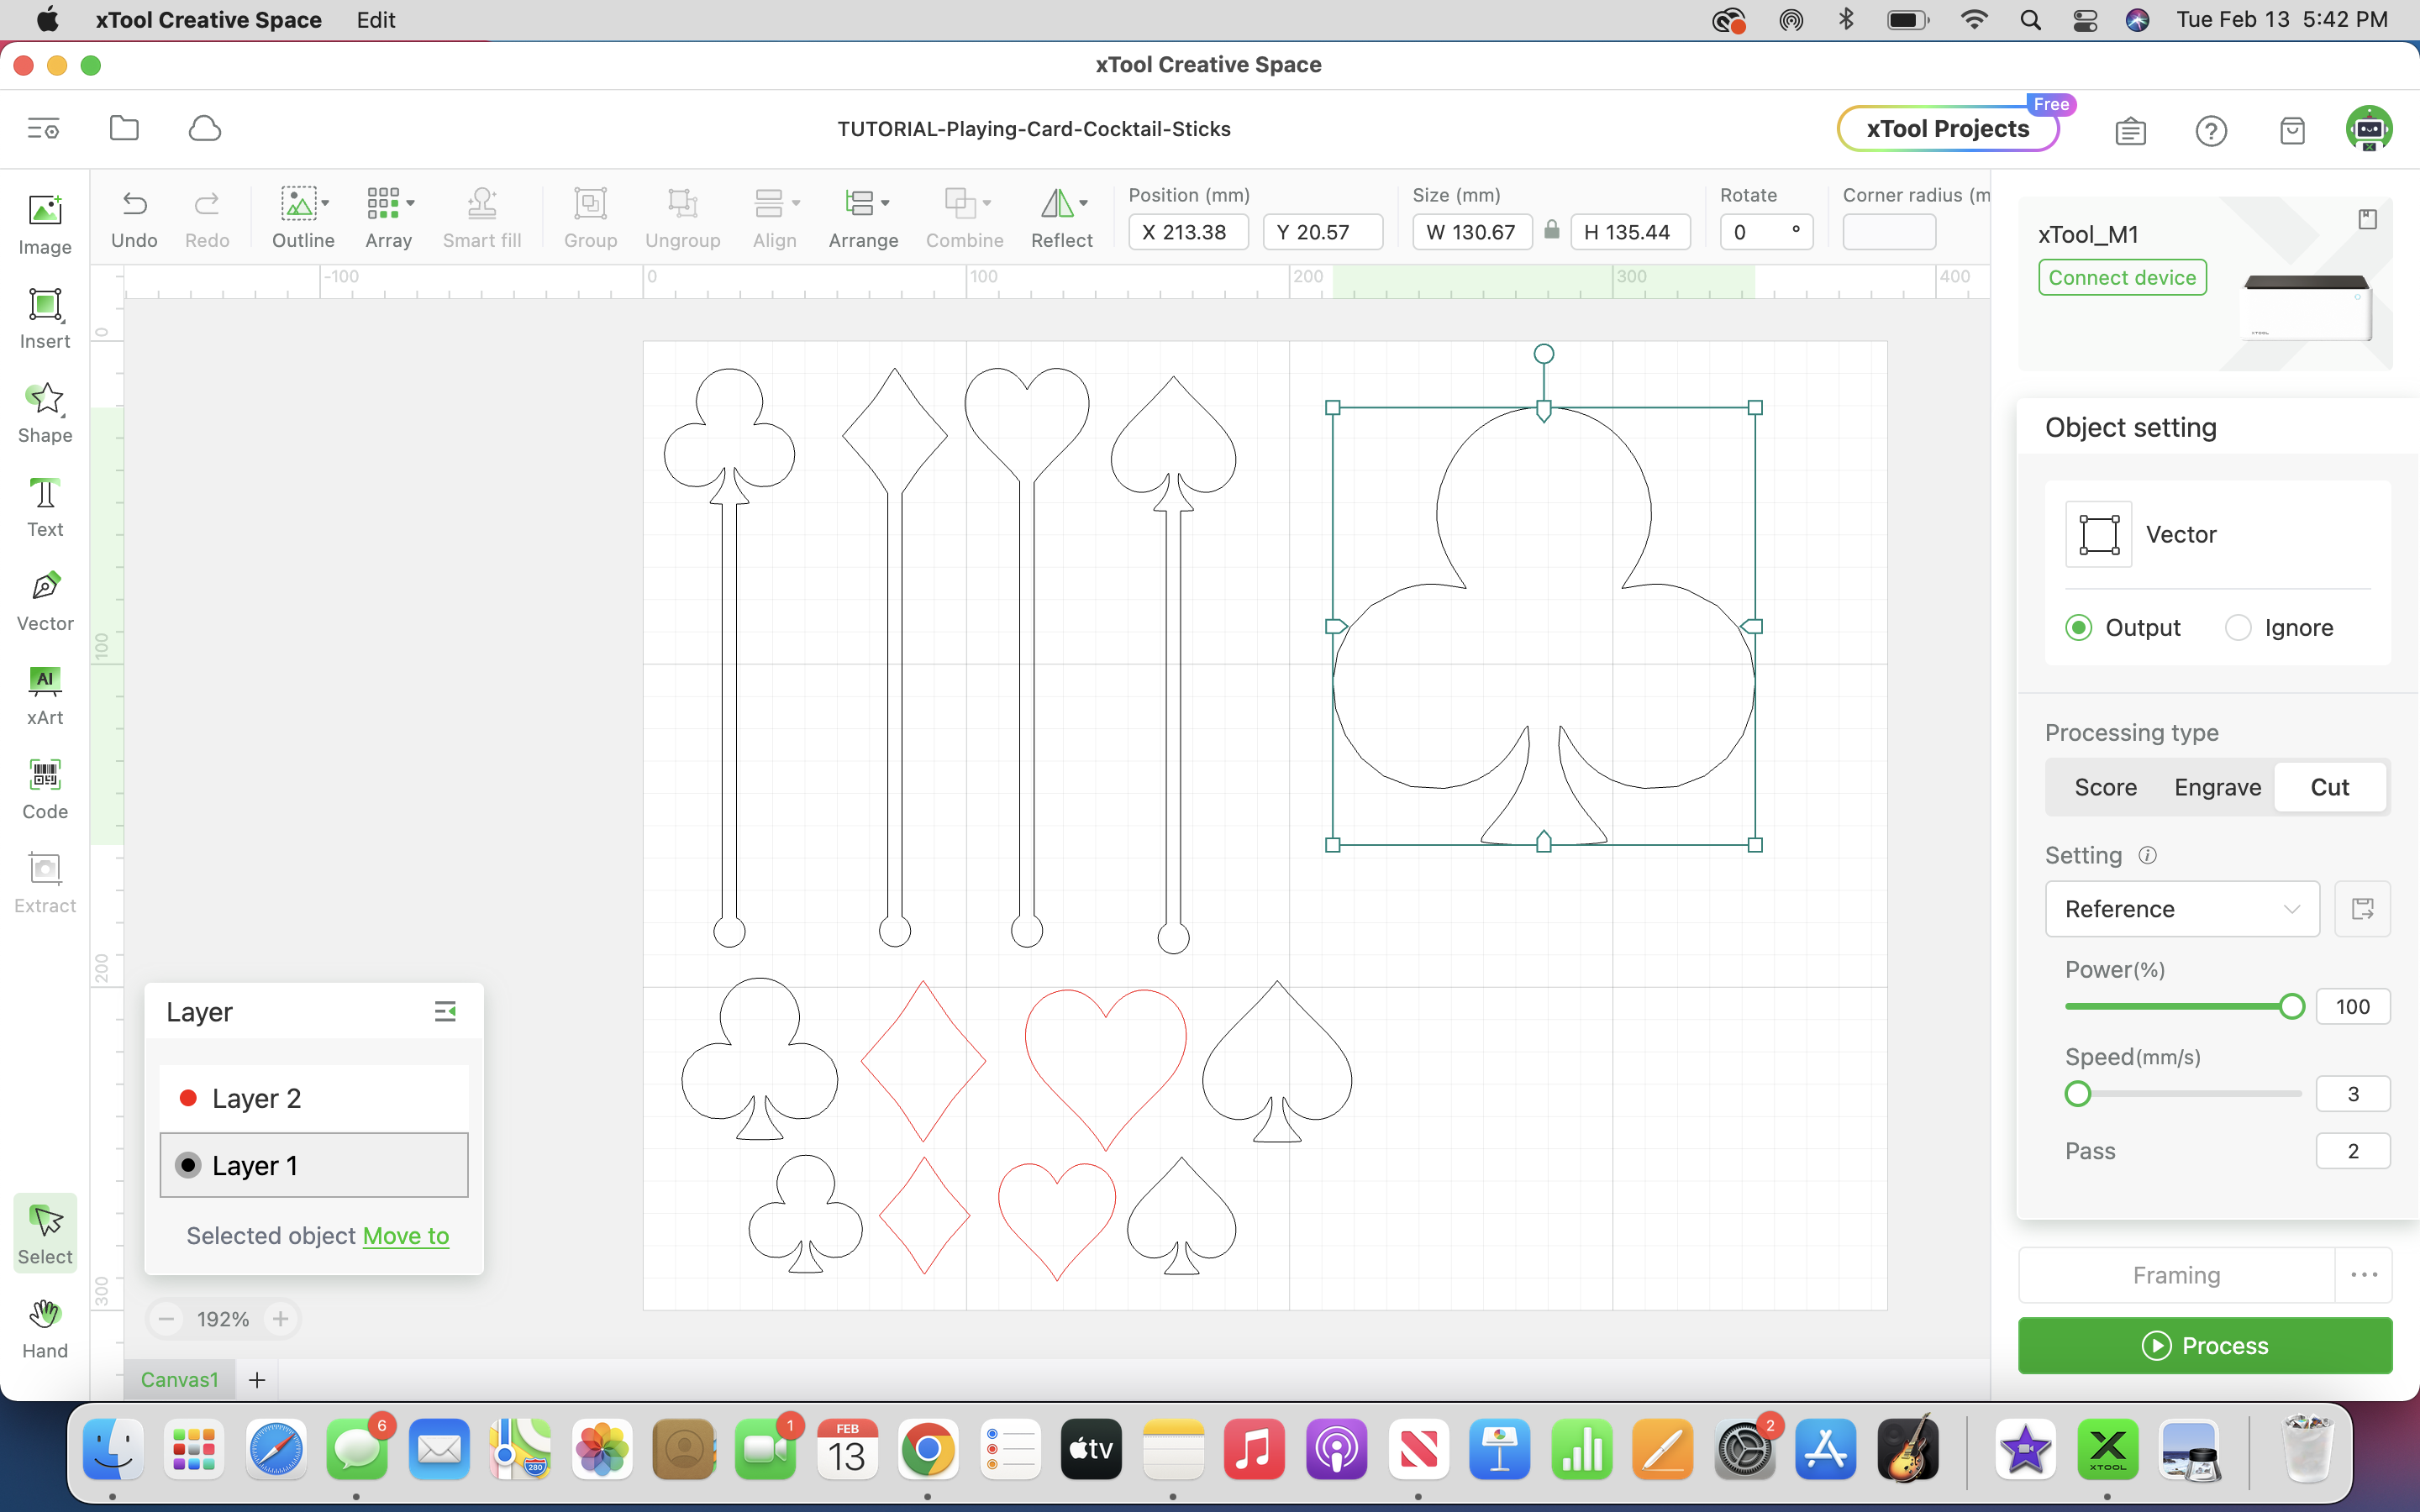The image size is (2420, 1512).
Task: Select the Hand tool
Action: click(44, 1327)
